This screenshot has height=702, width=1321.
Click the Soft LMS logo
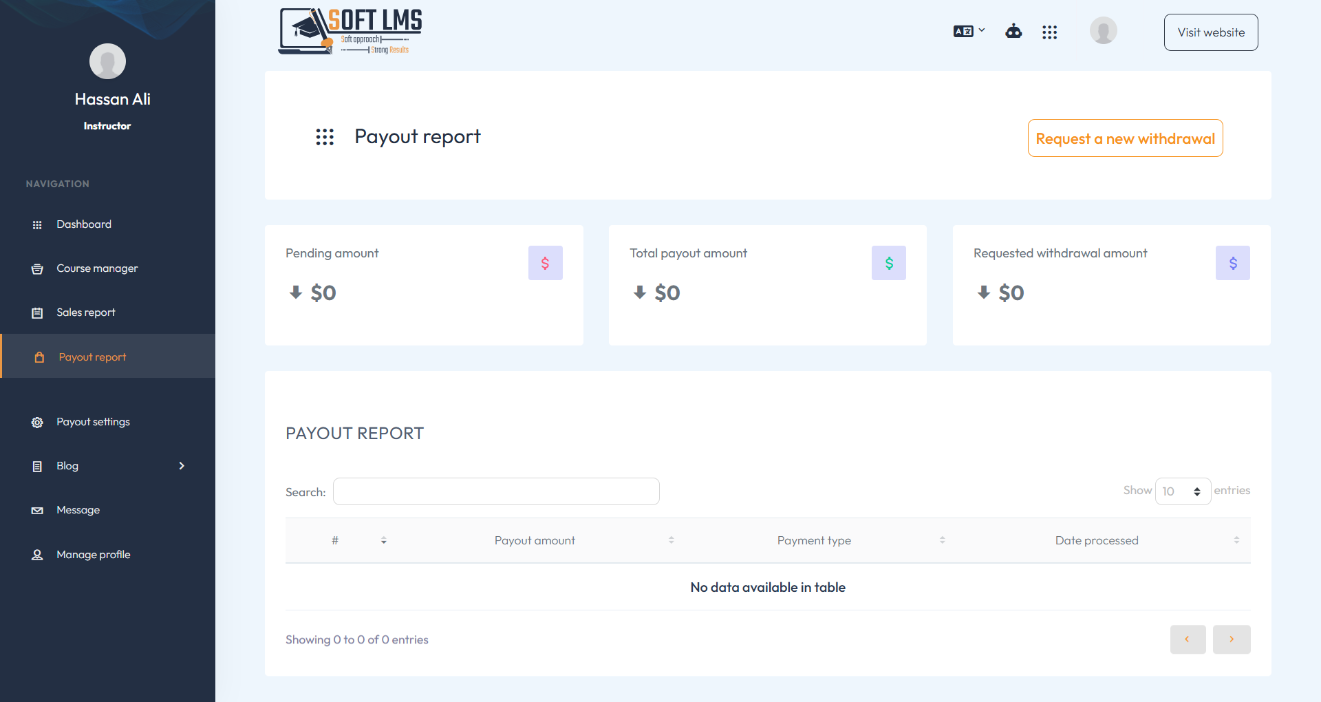351,31
